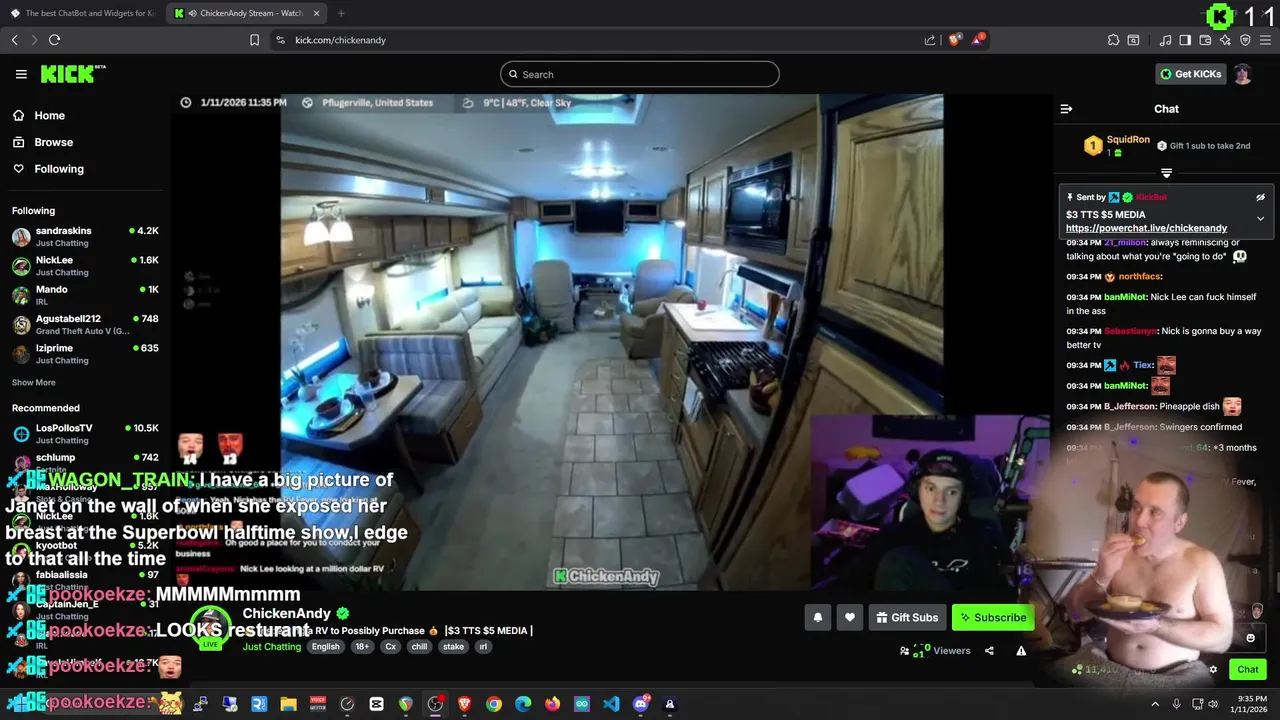Open the emoji picker in chat input

[1250, 638]
